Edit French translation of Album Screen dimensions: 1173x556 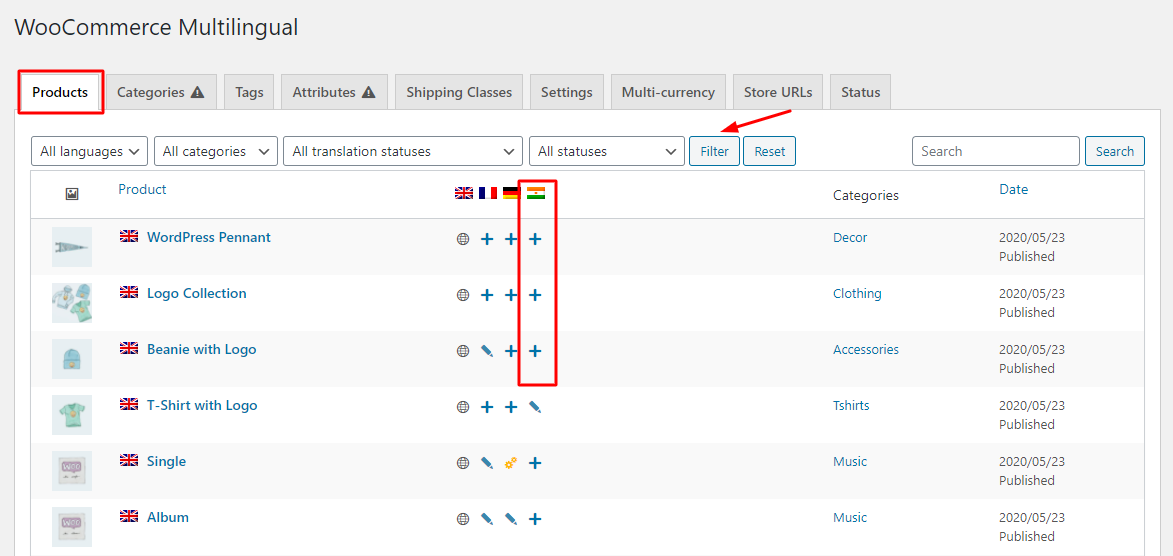pyautogui.click(x=487, y=519)
